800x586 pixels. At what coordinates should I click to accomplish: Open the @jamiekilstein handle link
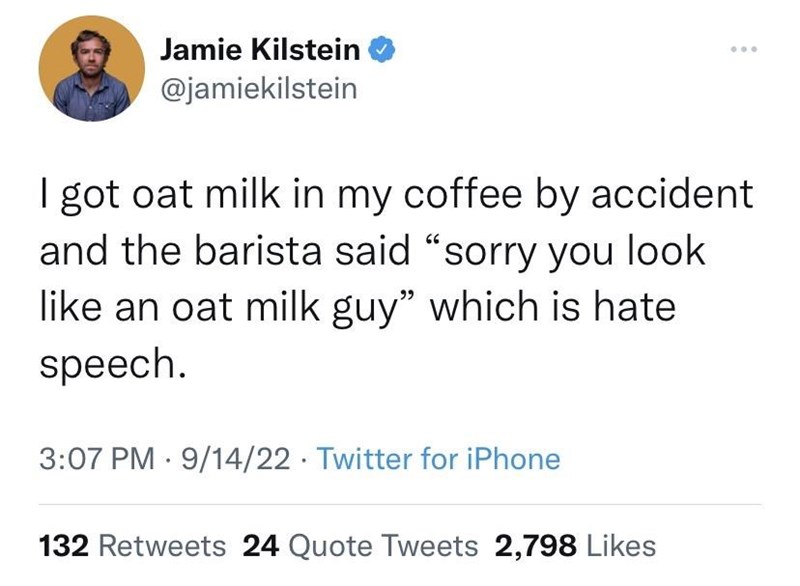[x=256, y=89]
